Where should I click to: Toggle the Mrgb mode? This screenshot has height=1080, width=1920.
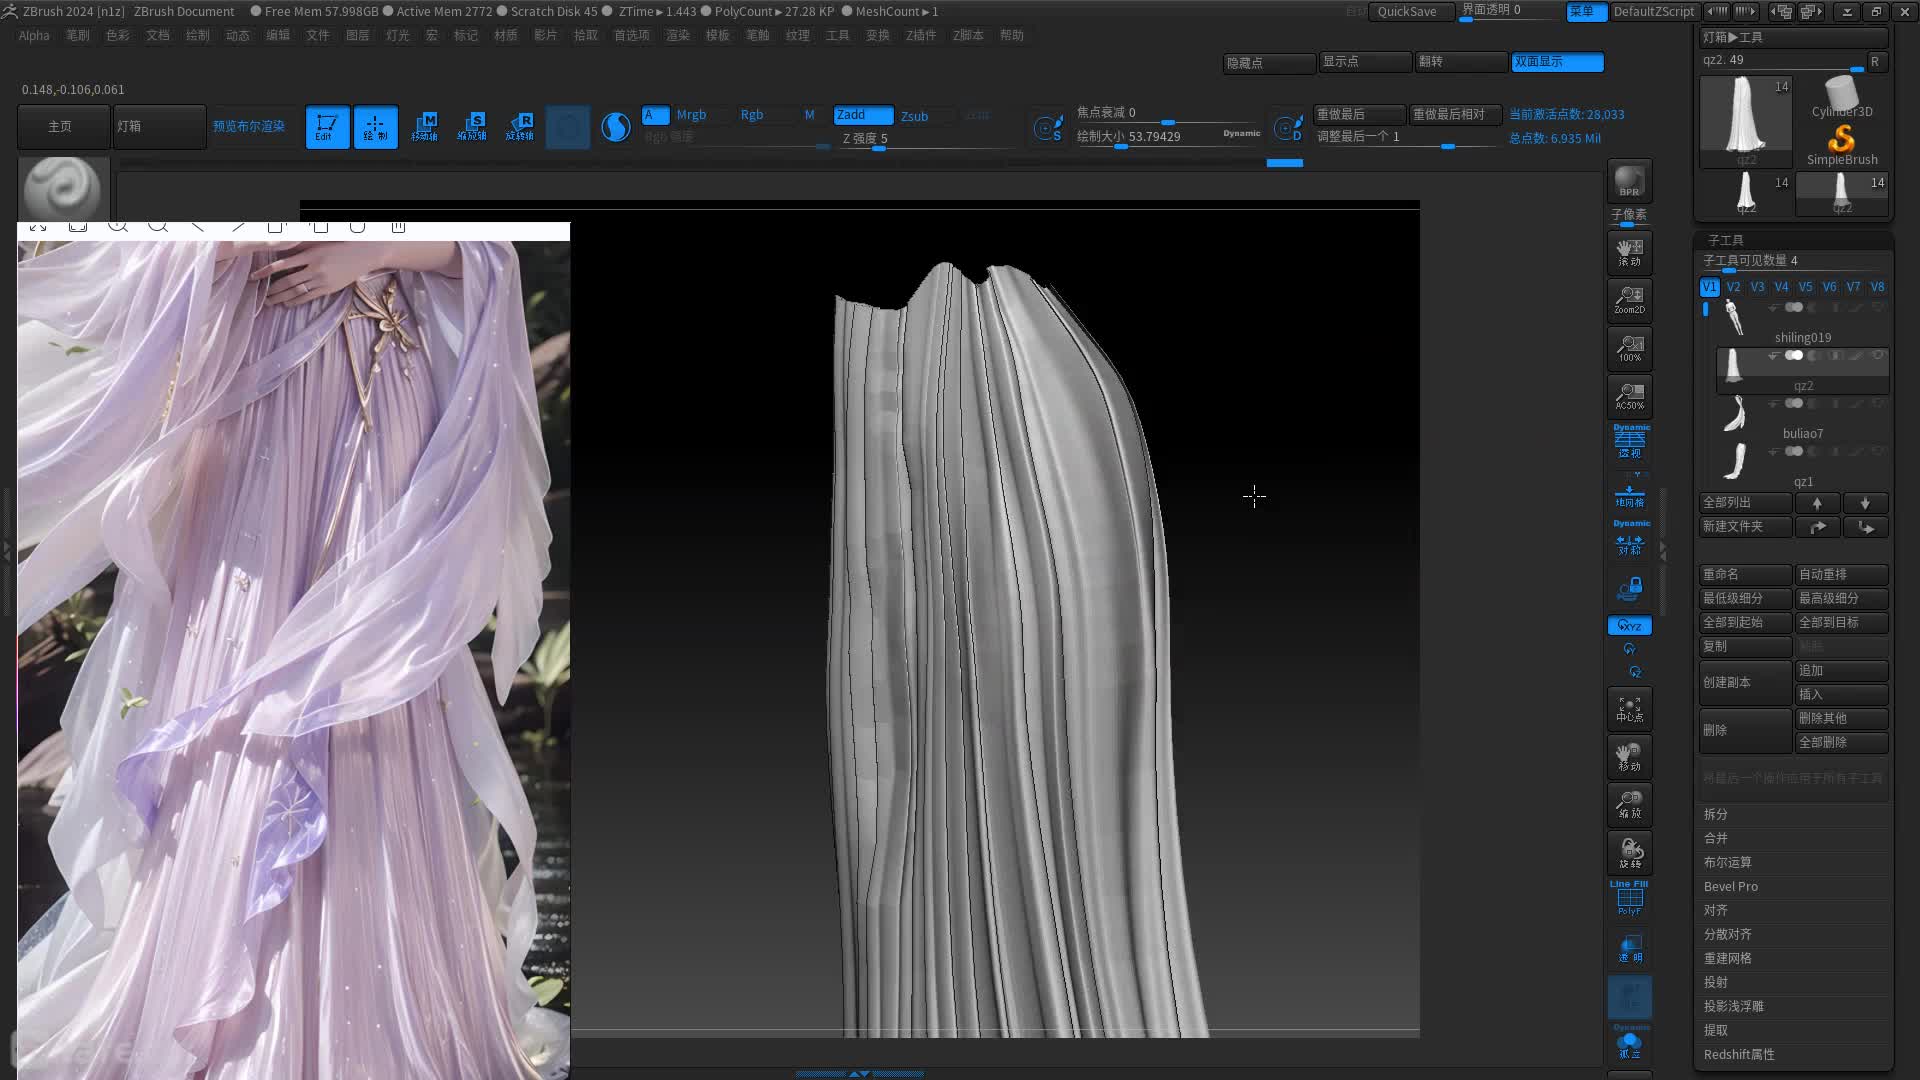(691, 115)
